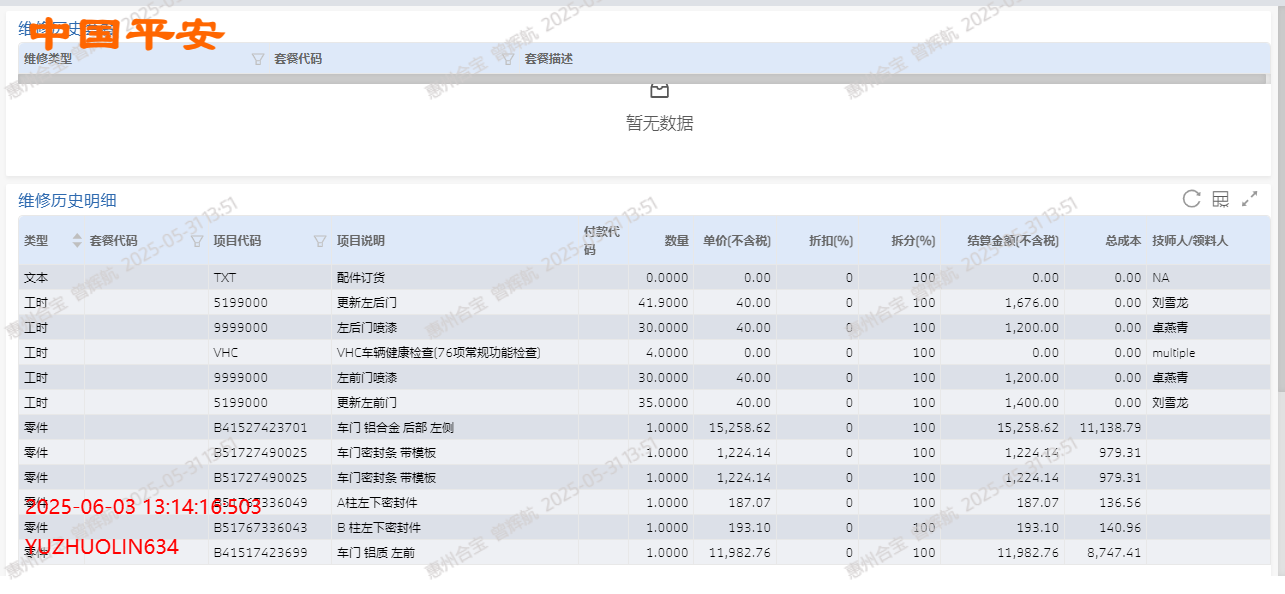Image resolution: width=1285 pixels, height=594 pixels.
Task: Click part code B41527423701 cell
Action: click(261, 427)
